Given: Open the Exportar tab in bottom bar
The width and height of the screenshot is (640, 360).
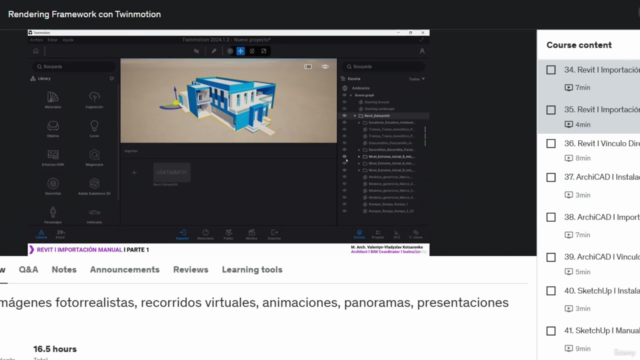Looking at the screenshot, I should pos(274,234).
